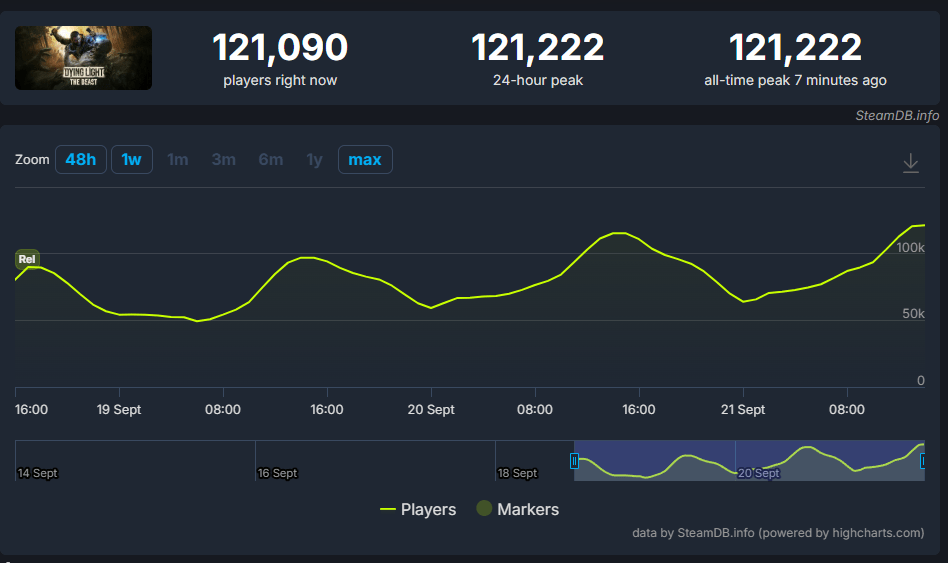The width and height of the screenshot is (948, 563).
Task: Click the highlighted navigator selection area
Action: 750,460
